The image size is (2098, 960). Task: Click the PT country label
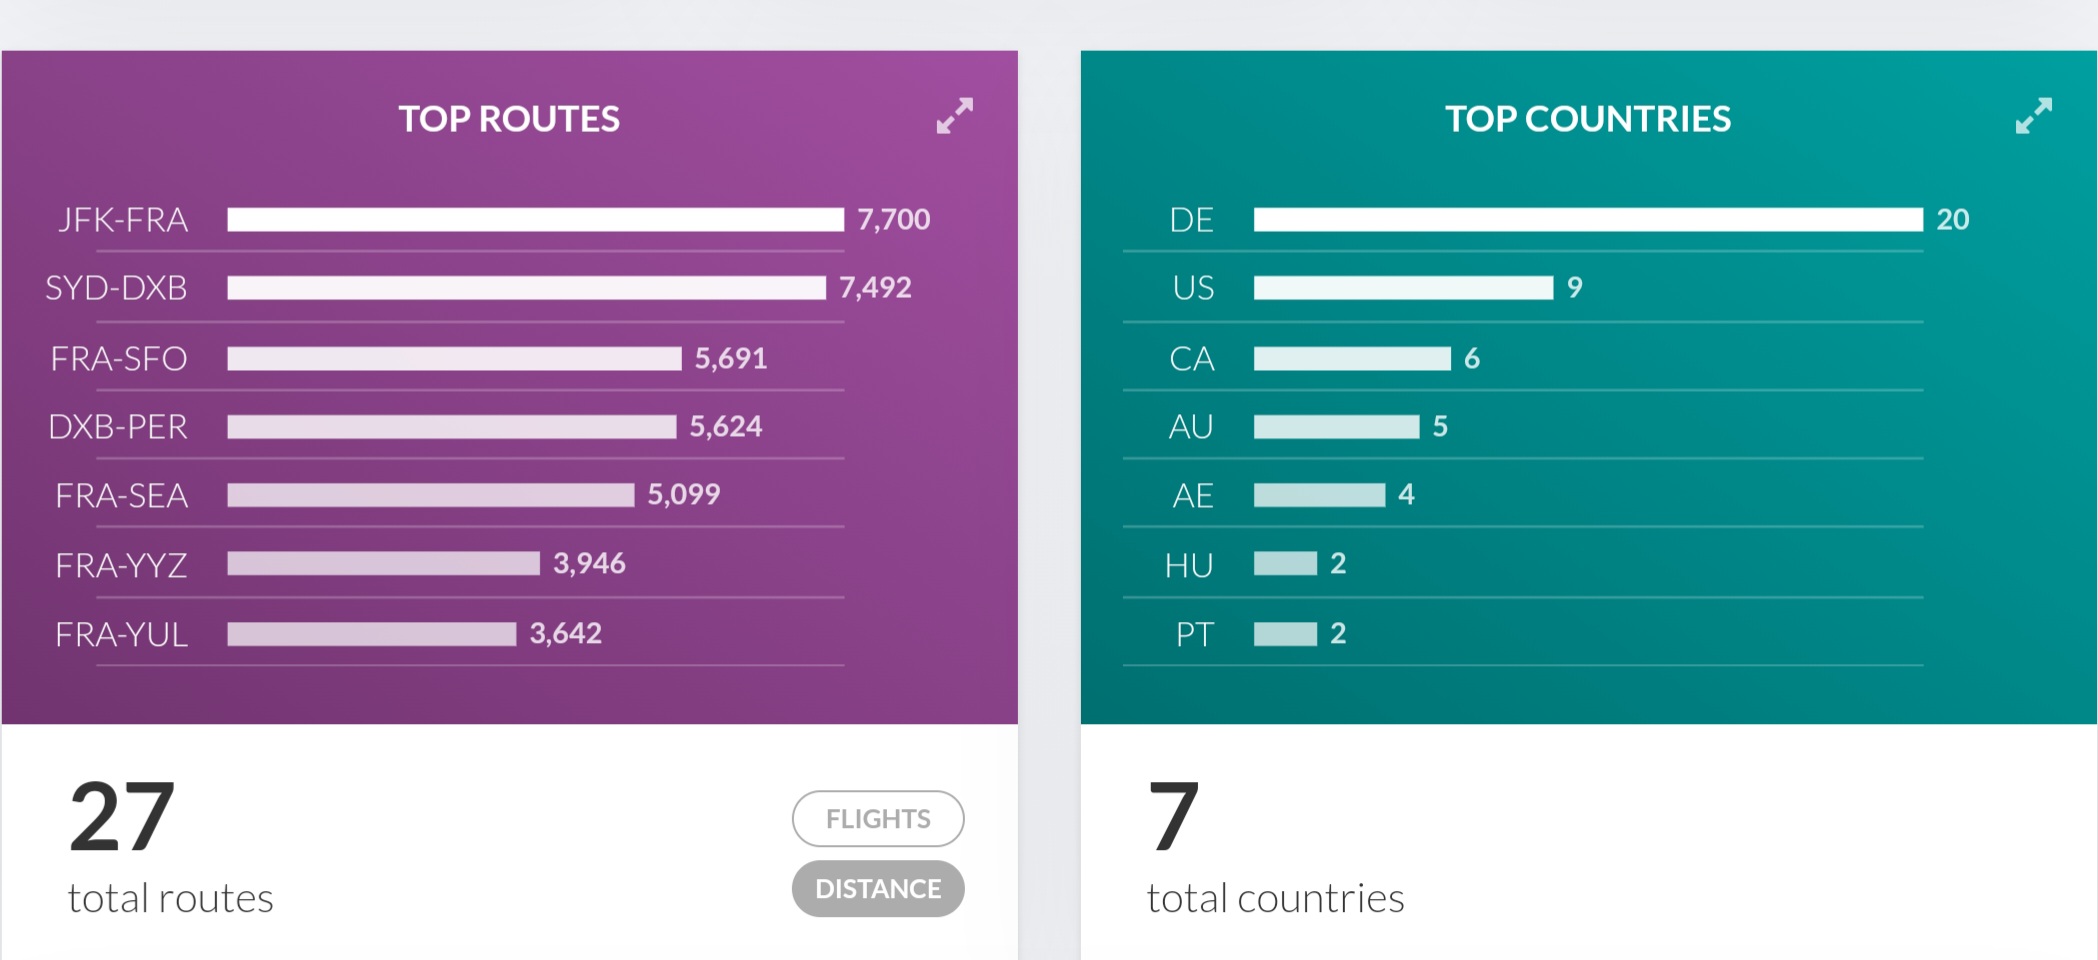[1195, 634]
